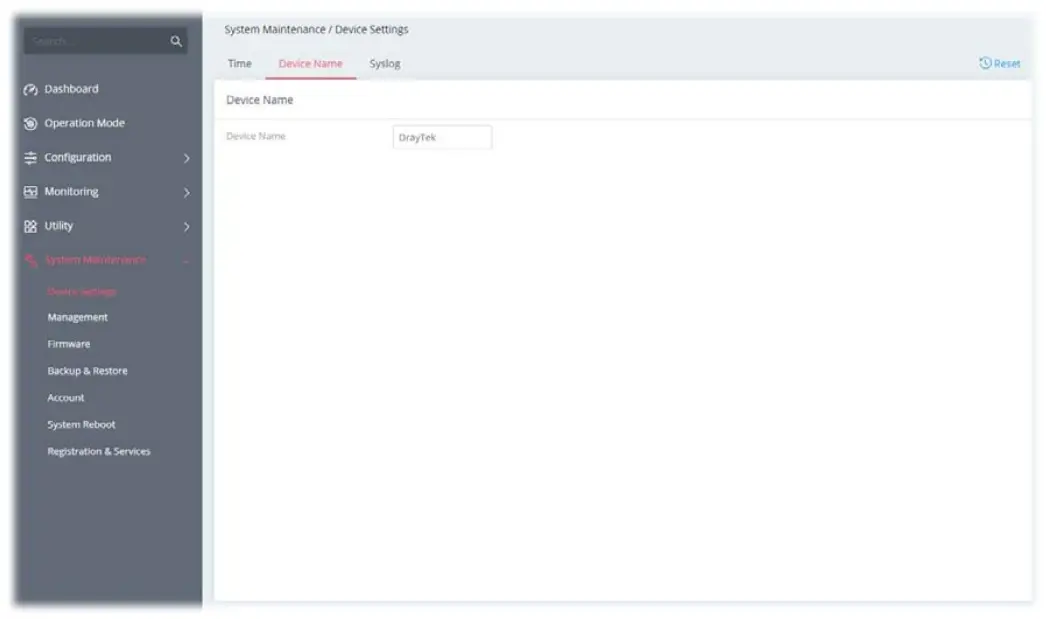
Task: Click the Operation Mode icon
Action: 31,123
